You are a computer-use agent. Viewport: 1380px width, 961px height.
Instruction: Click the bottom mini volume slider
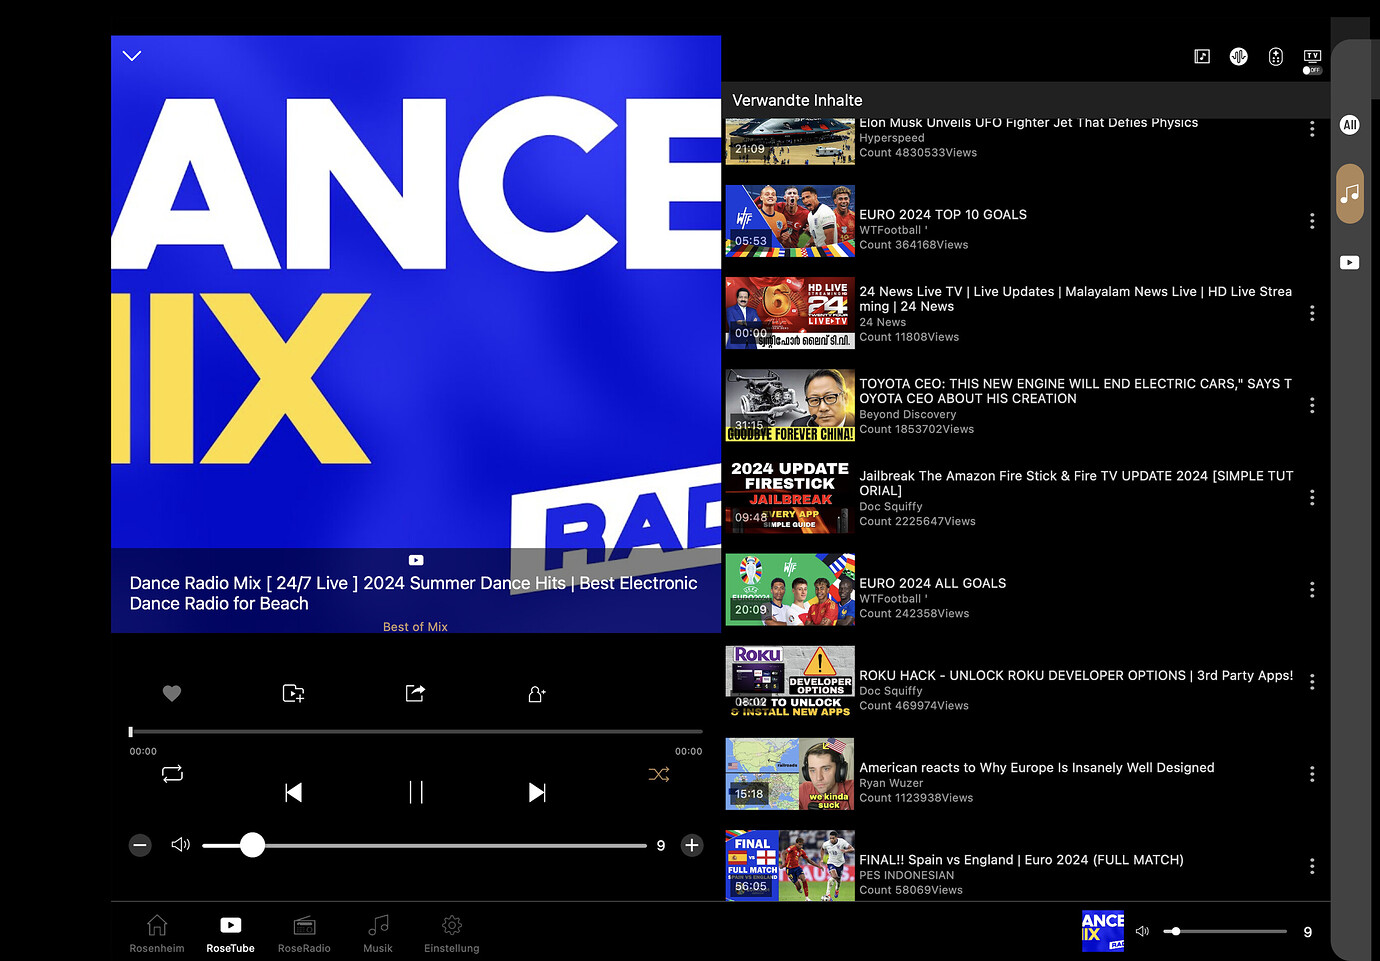pos(1225,931)
